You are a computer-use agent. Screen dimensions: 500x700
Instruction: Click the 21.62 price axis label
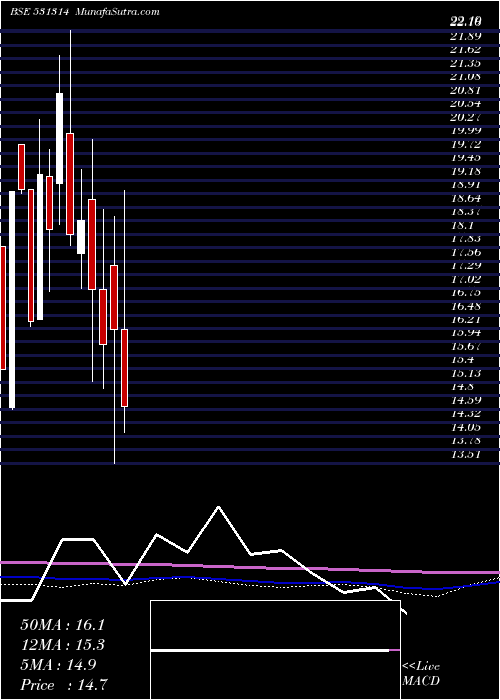point(466,49)
